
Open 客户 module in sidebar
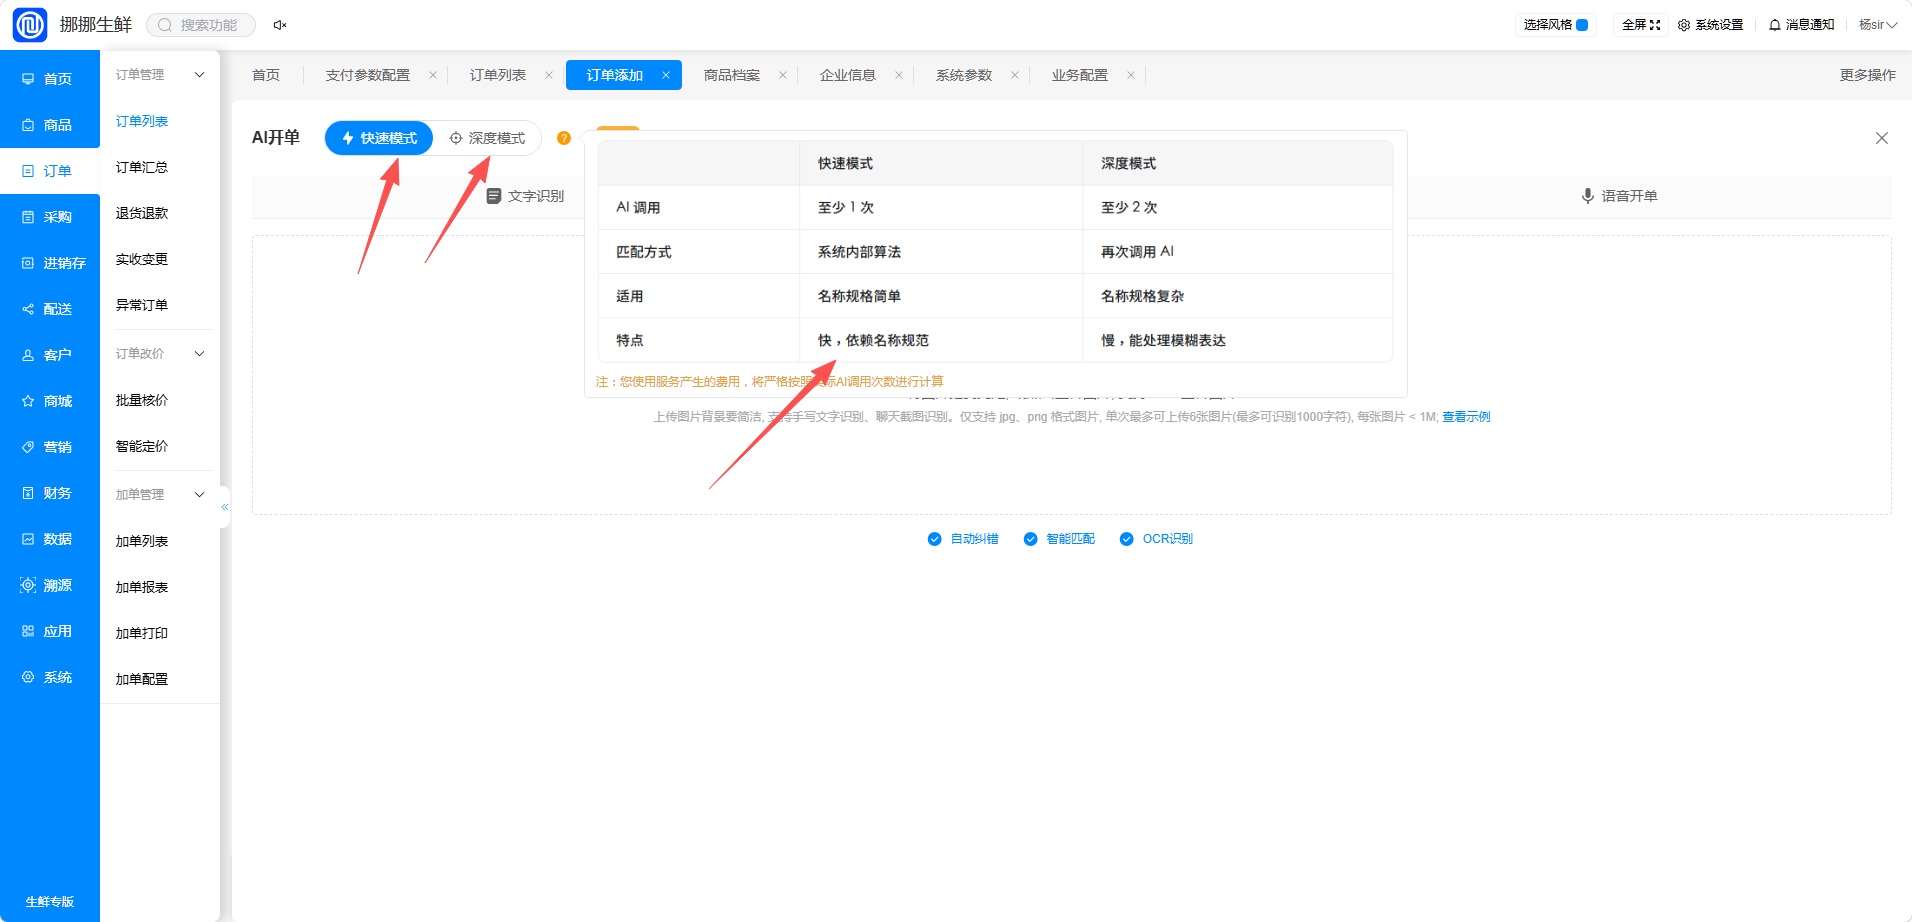[x=50, y=355]
